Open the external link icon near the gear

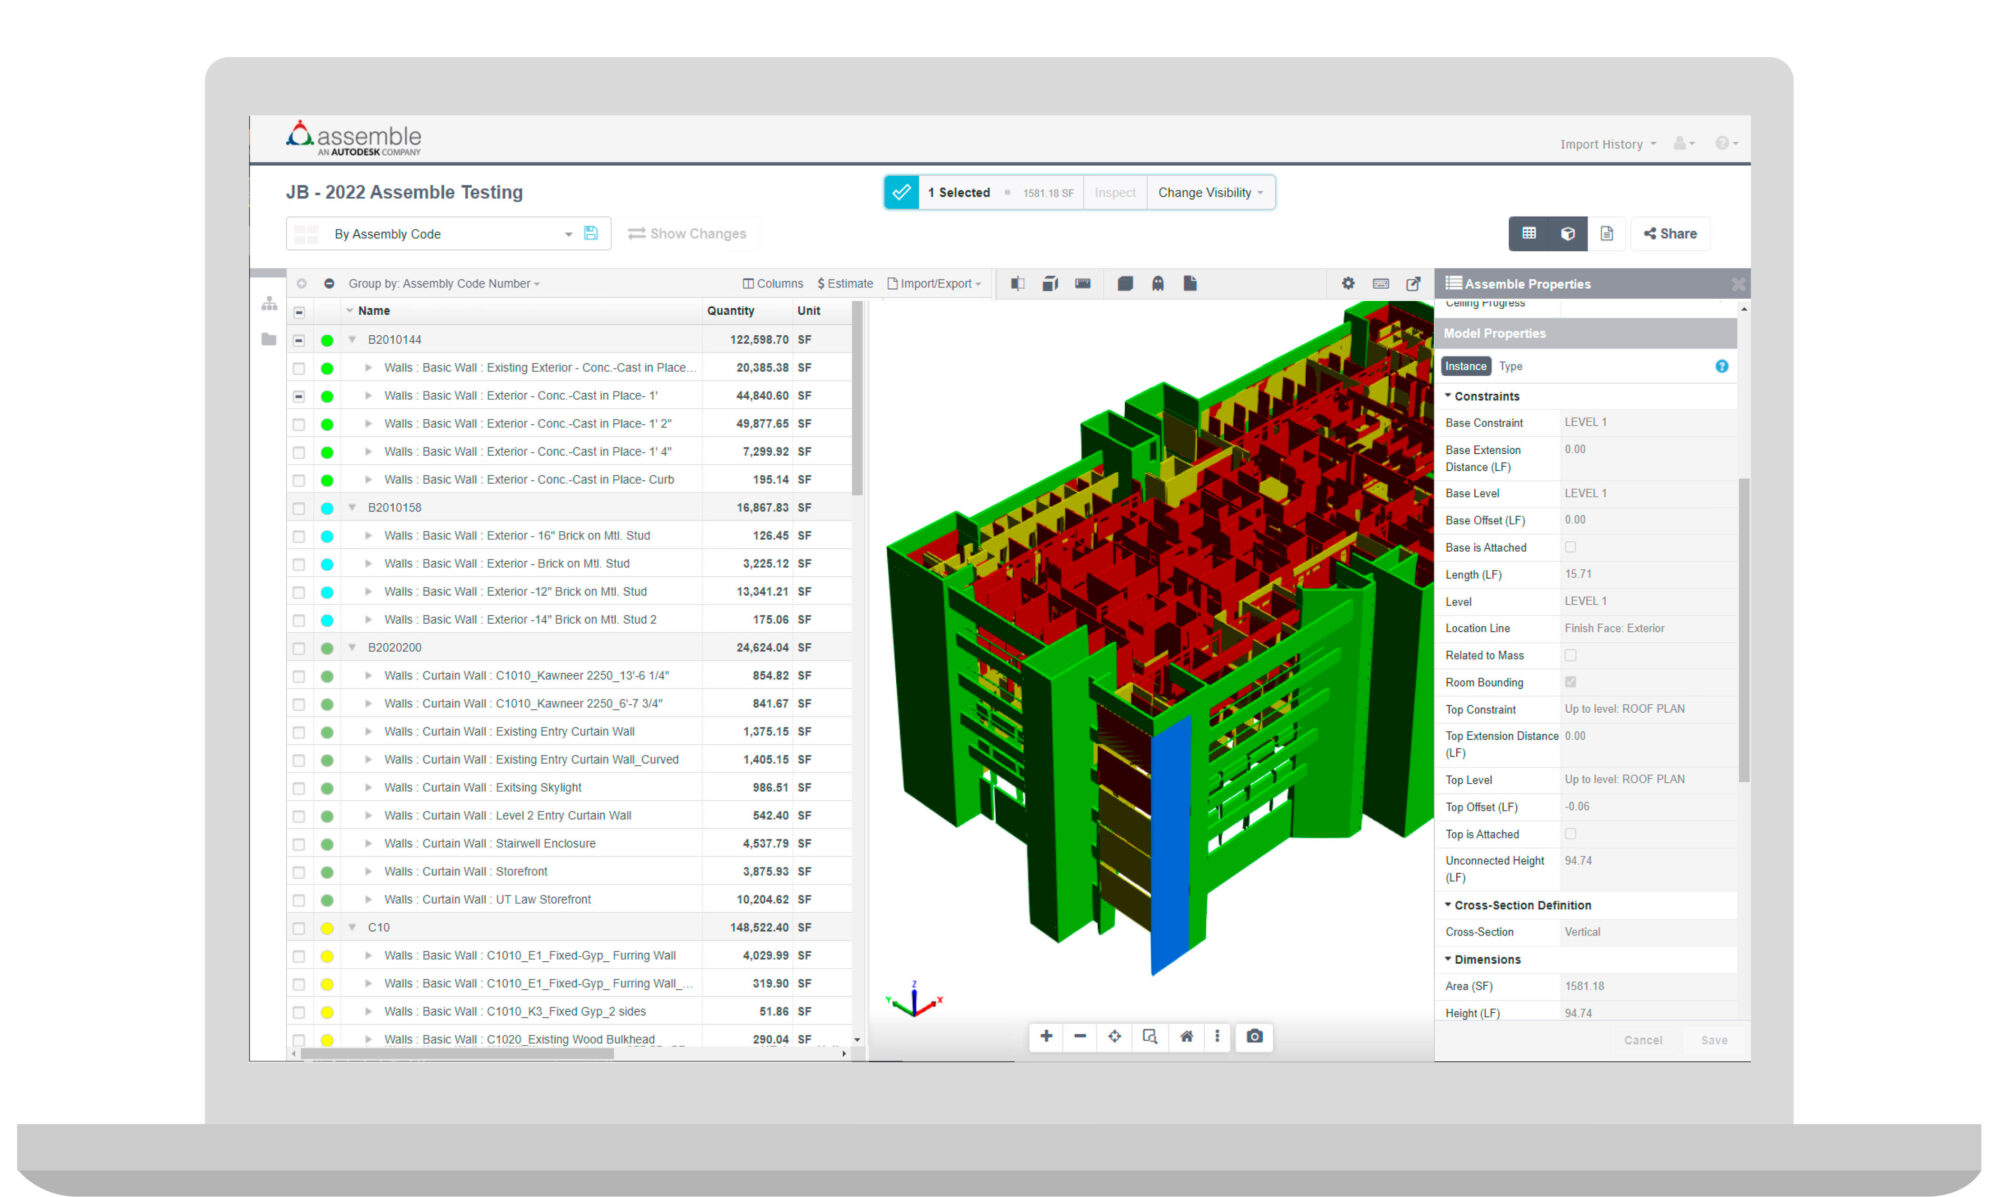point(1412,283)
